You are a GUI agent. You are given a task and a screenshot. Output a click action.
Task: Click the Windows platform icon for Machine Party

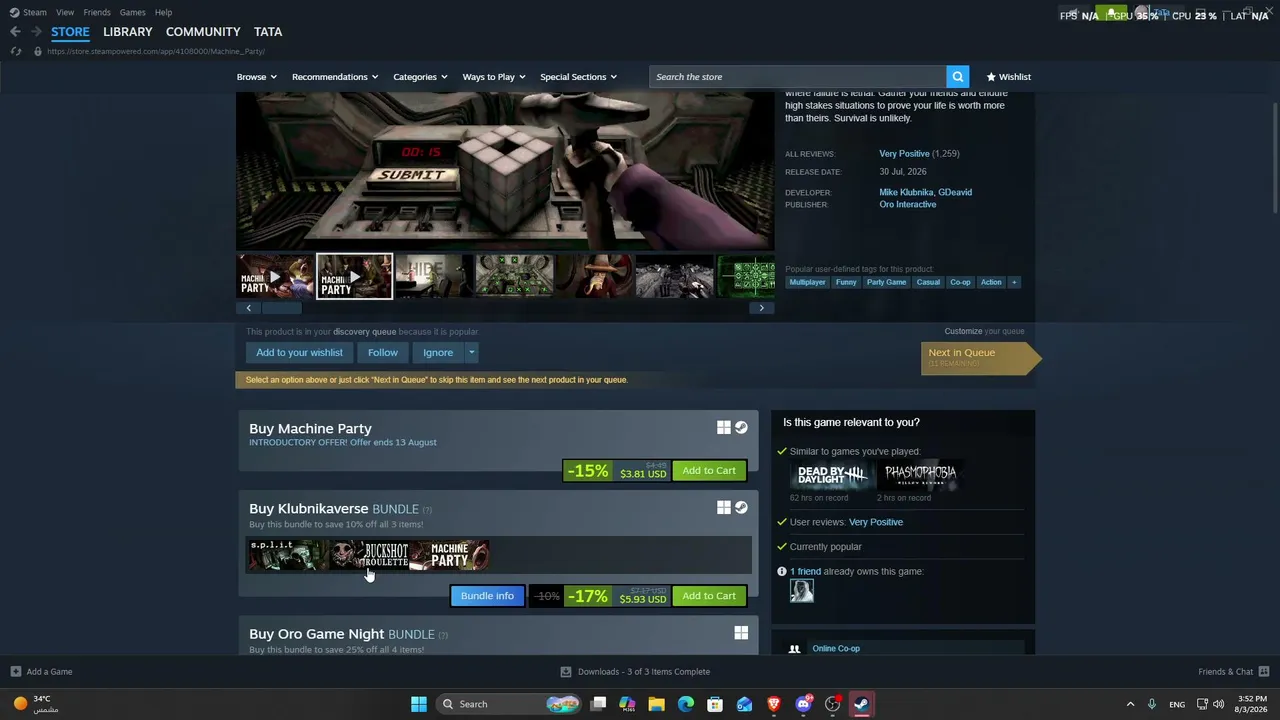[724, 428]
